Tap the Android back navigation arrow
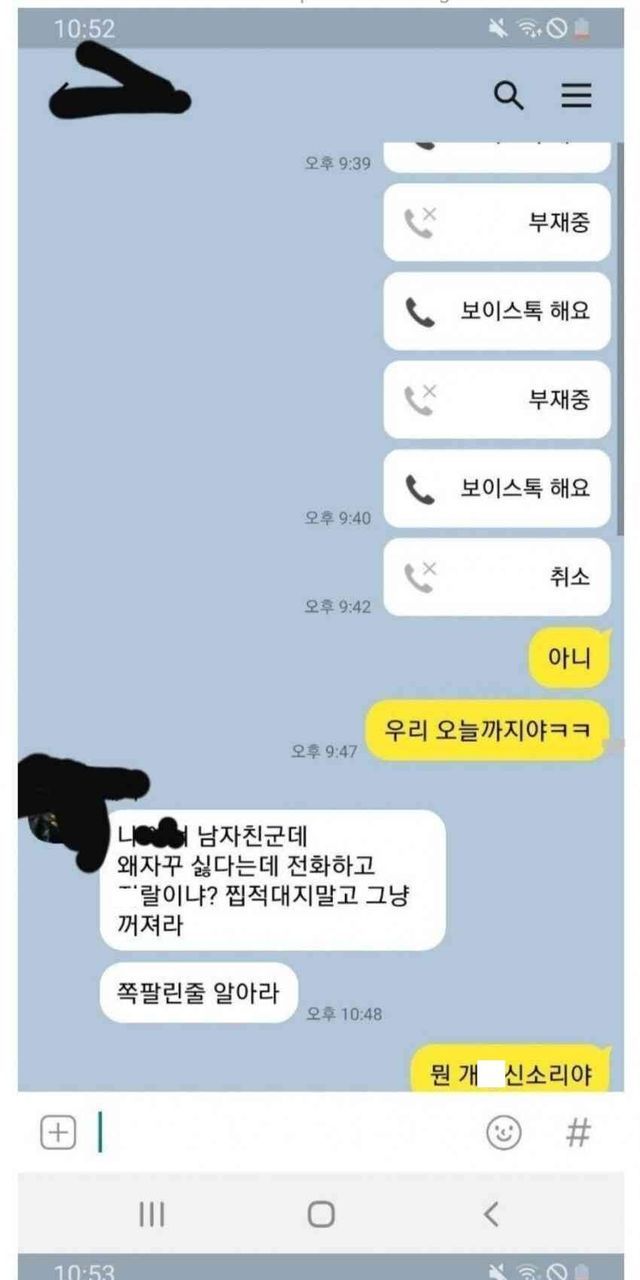 pos(490,1214)
